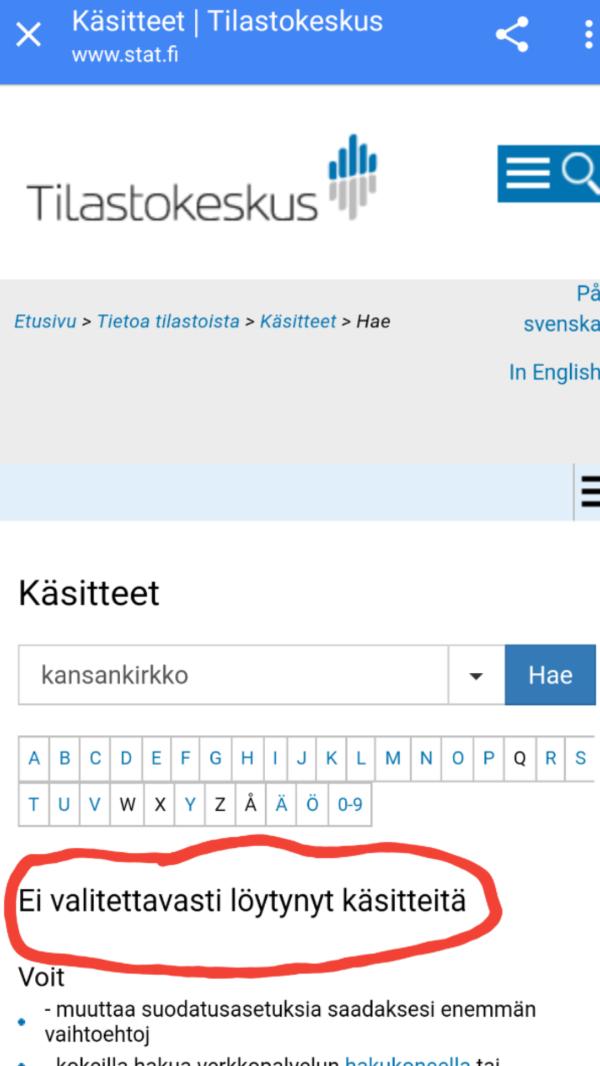The height and width of the screenshot is (1066, 600).
Task: Click the kansankirkko search input field
Action: [232, 675]
